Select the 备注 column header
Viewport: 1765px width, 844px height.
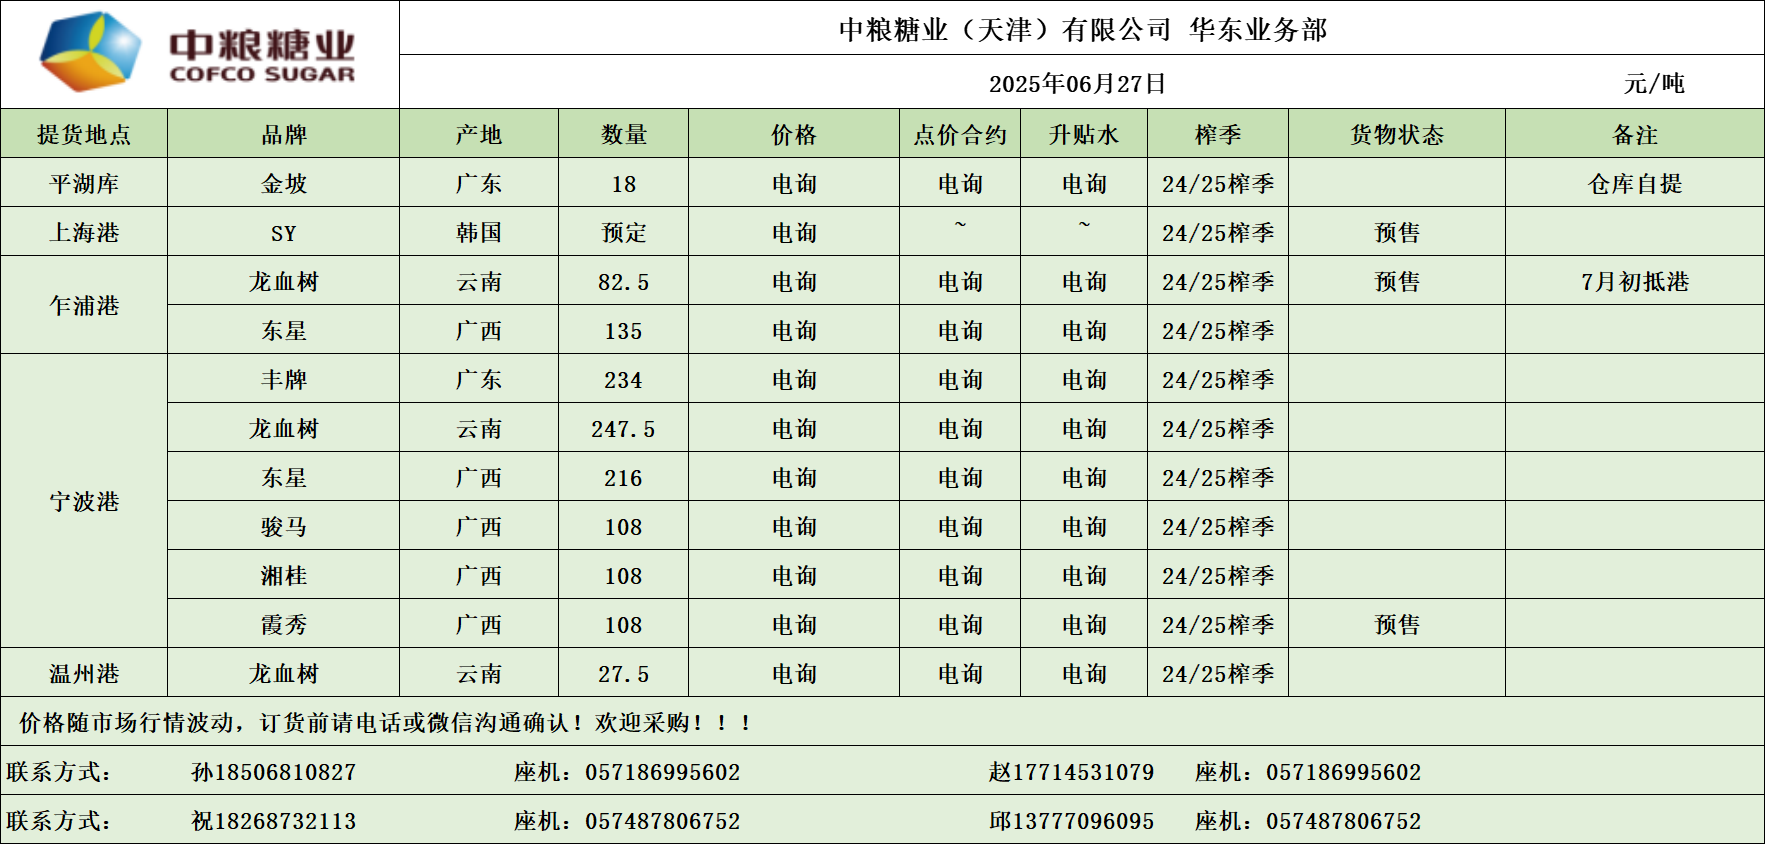point(1634,134)
